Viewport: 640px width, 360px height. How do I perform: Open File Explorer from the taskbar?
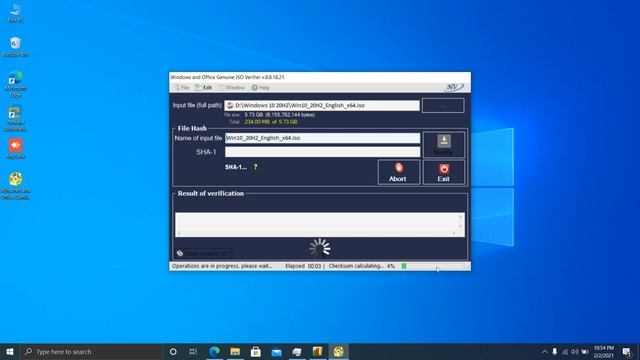point(235,351)
